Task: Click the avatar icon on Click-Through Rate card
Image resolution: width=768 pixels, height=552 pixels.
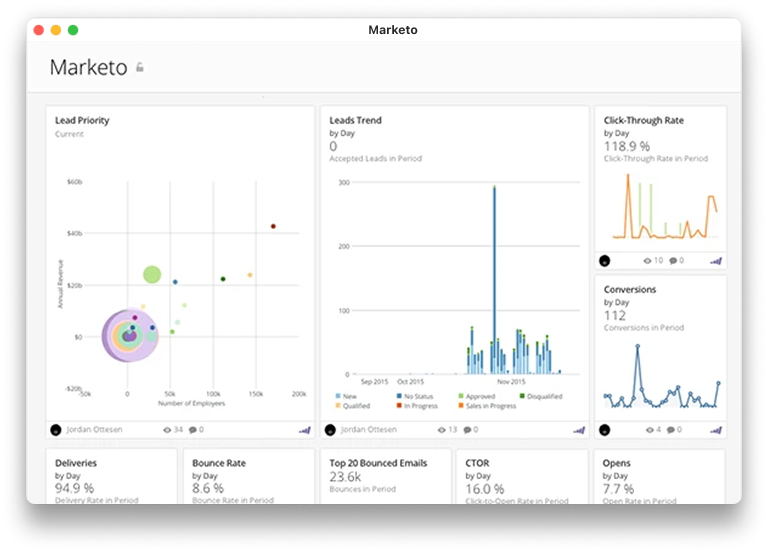Action: point(605,261)
